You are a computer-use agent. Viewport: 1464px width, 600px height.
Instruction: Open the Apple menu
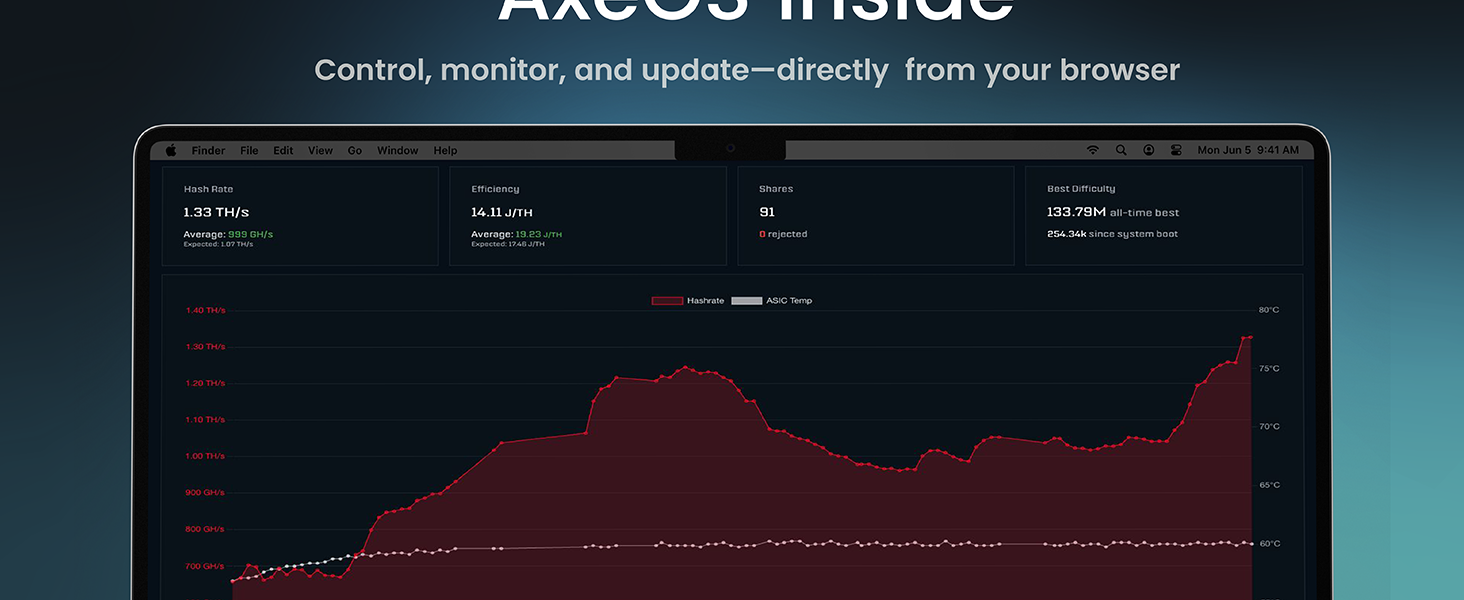click(x=170, y=150)
